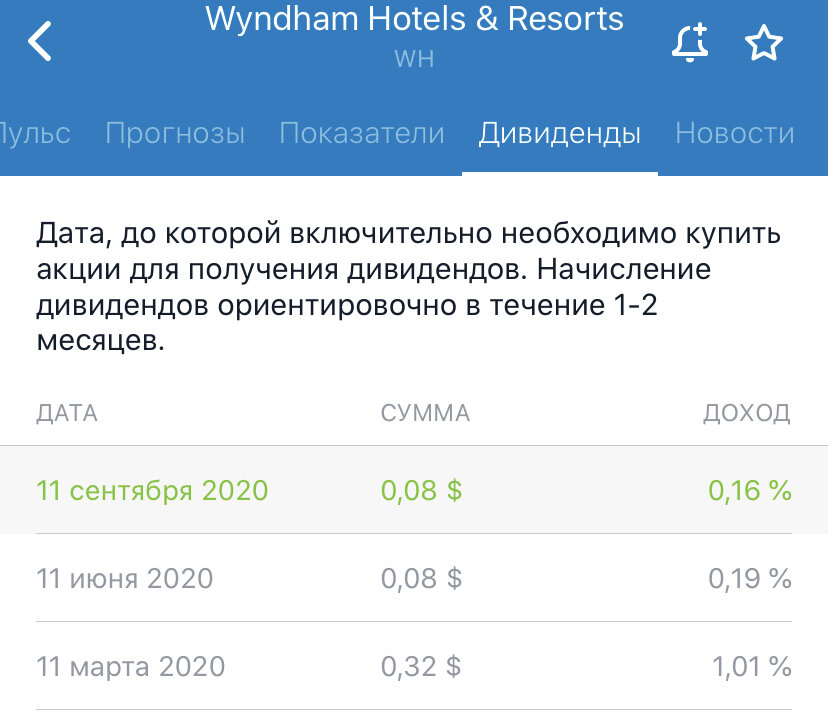Add Wyndham to favorites with the star icon
828x719 pixels.
tap(764, 42)
